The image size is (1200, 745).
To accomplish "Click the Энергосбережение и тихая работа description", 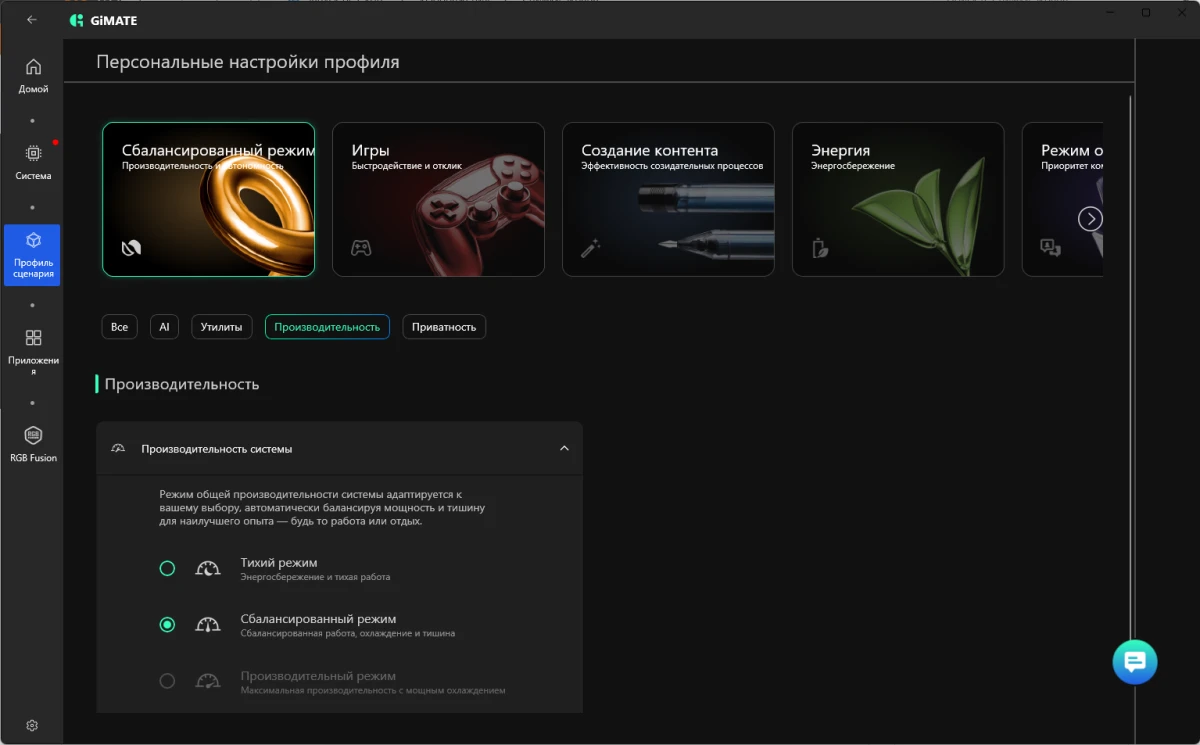I will (x=315, y=577).
